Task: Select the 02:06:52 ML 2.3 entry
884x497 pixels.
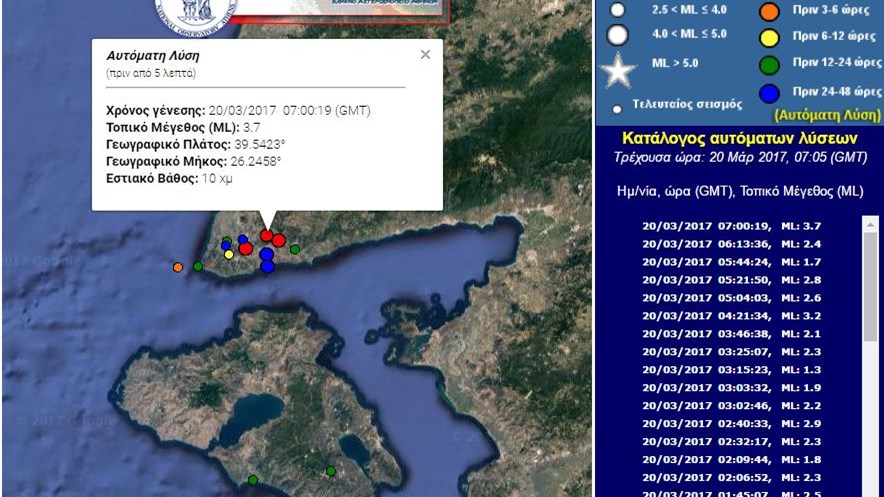Action: pos(731,478)
